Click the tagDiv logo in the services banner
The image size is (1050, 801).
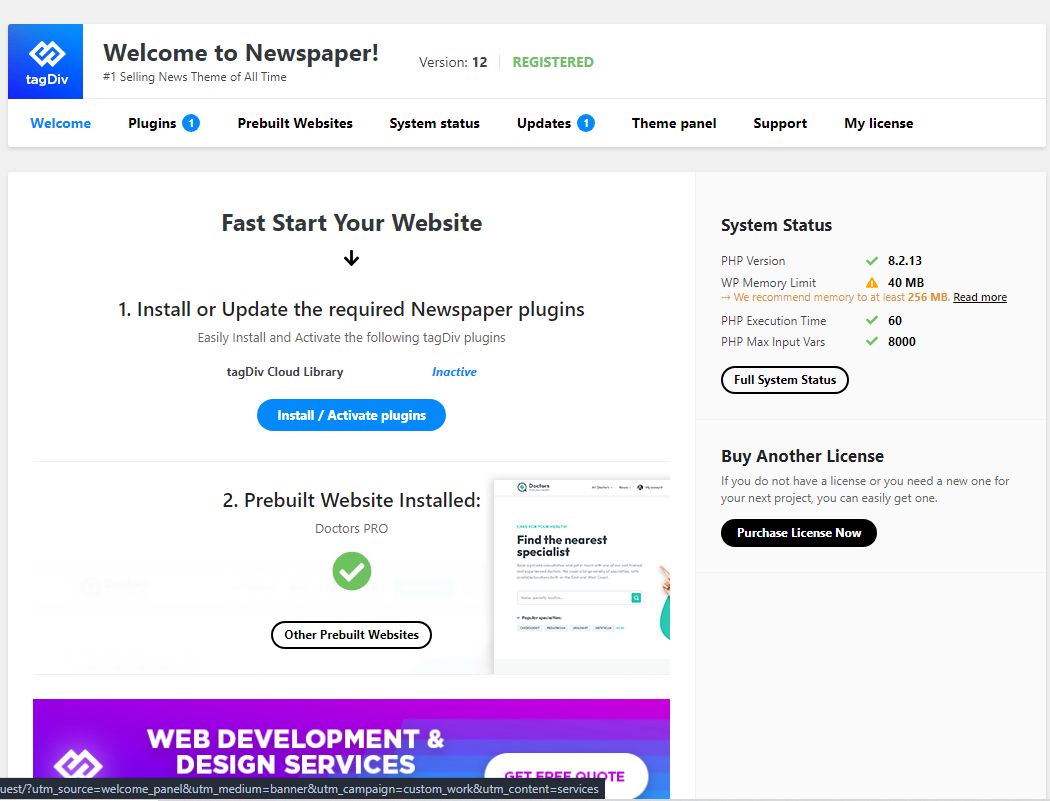pyautogui.click(x=78, y=766)
